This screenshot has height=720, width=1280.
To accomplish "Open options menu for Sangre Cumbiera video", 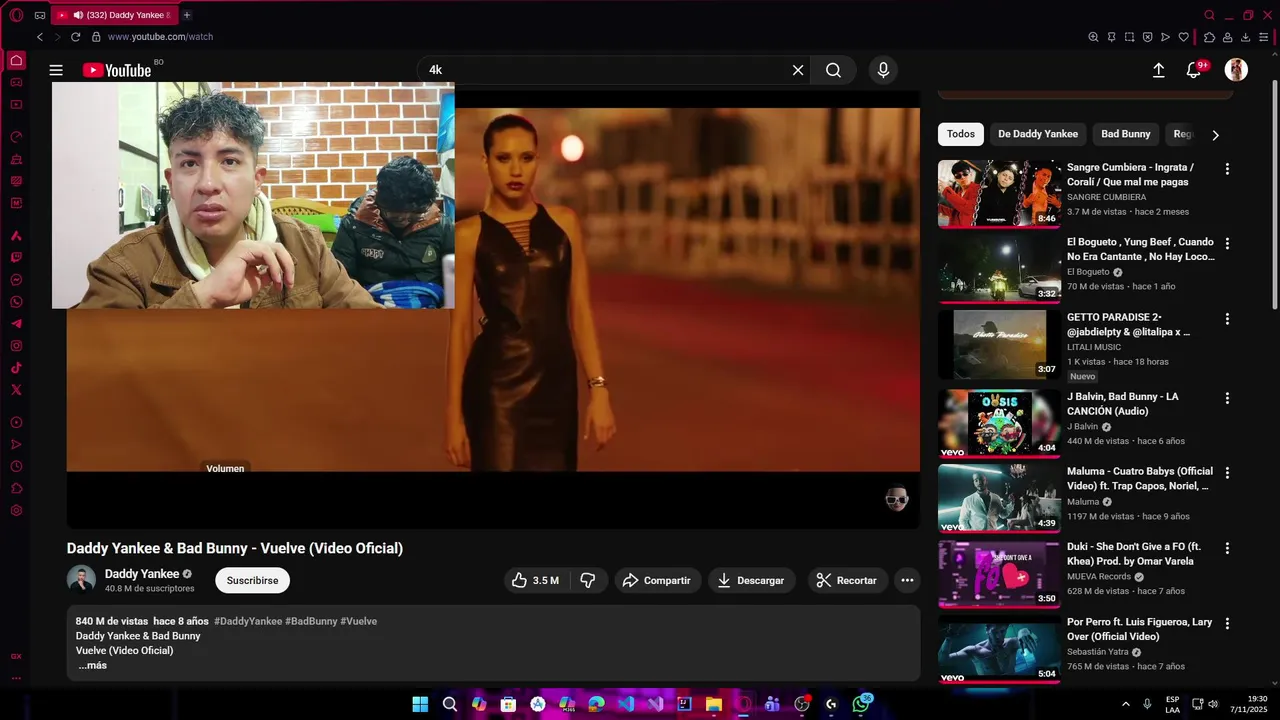I will 1227,169.
